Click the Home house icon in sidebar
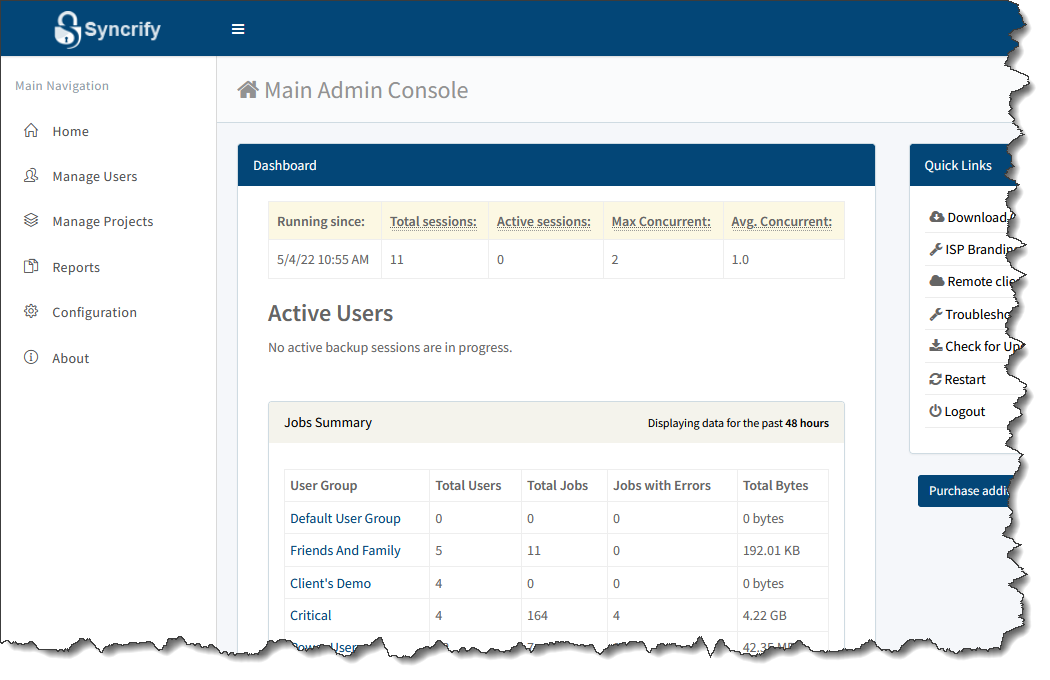The image size is (1050, 680). (31, 131)
